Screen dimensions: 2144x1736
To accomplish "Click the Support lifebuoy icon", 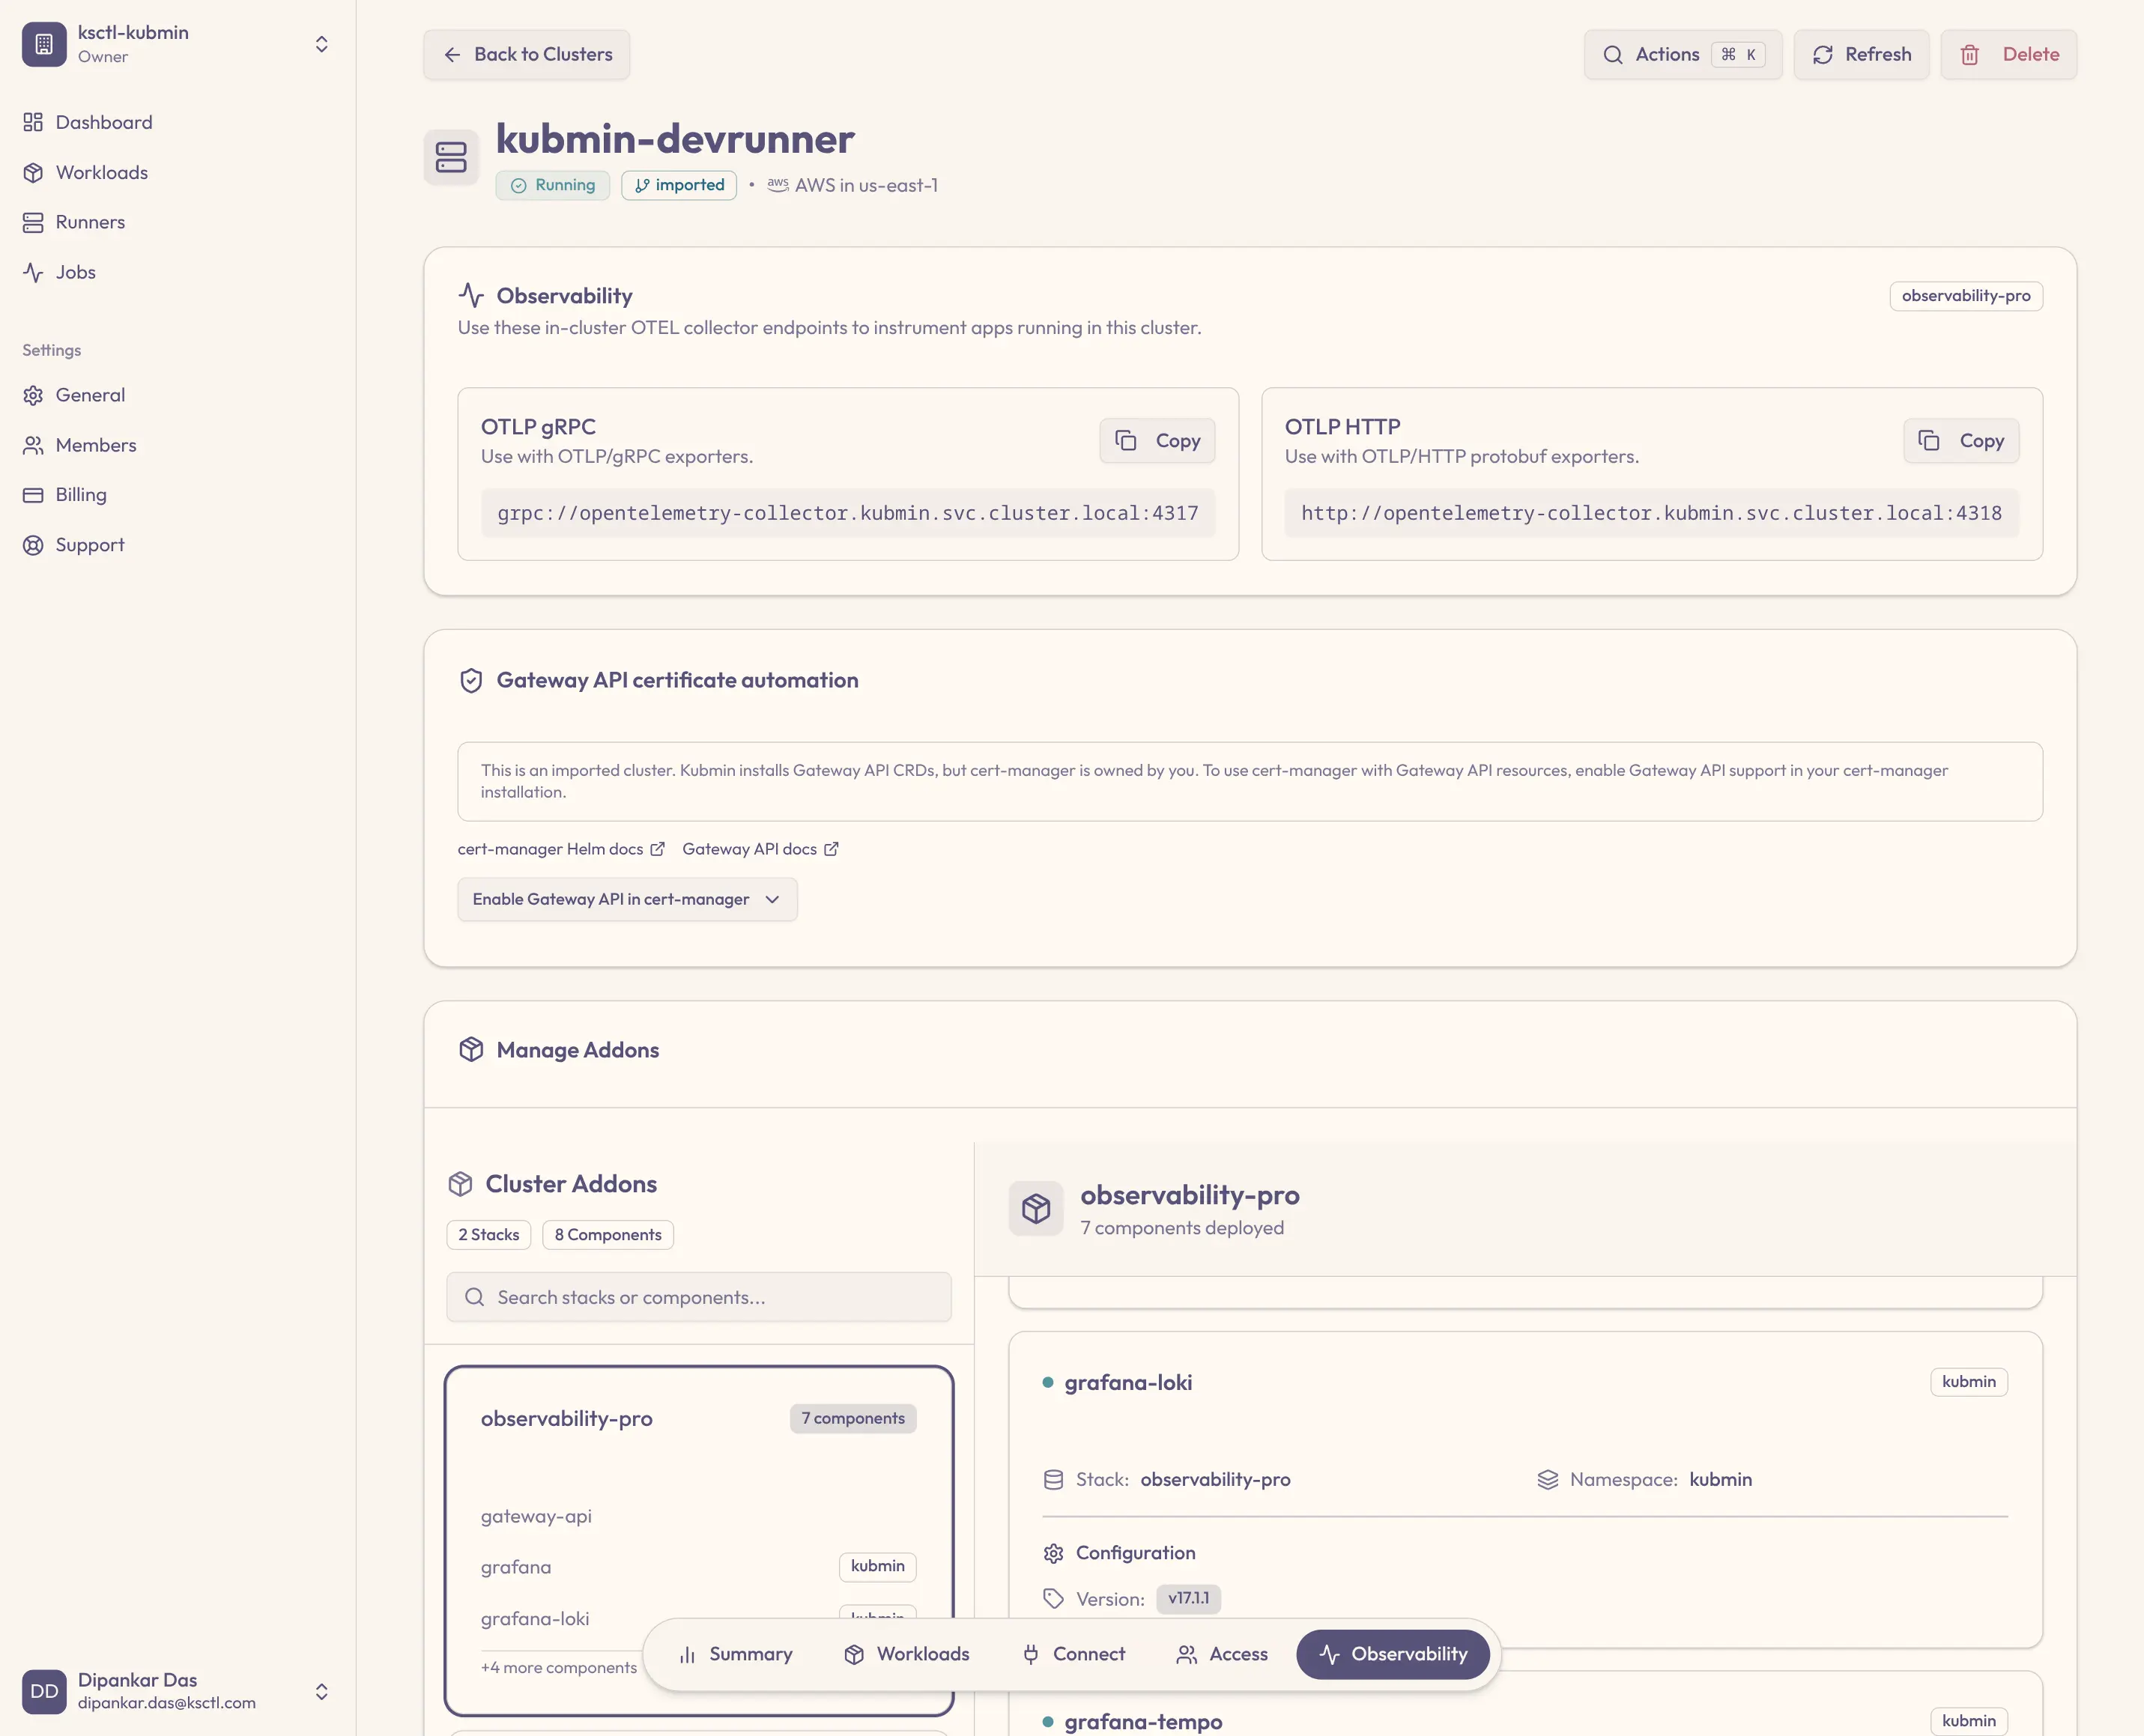I will click(x=33, y=545).
